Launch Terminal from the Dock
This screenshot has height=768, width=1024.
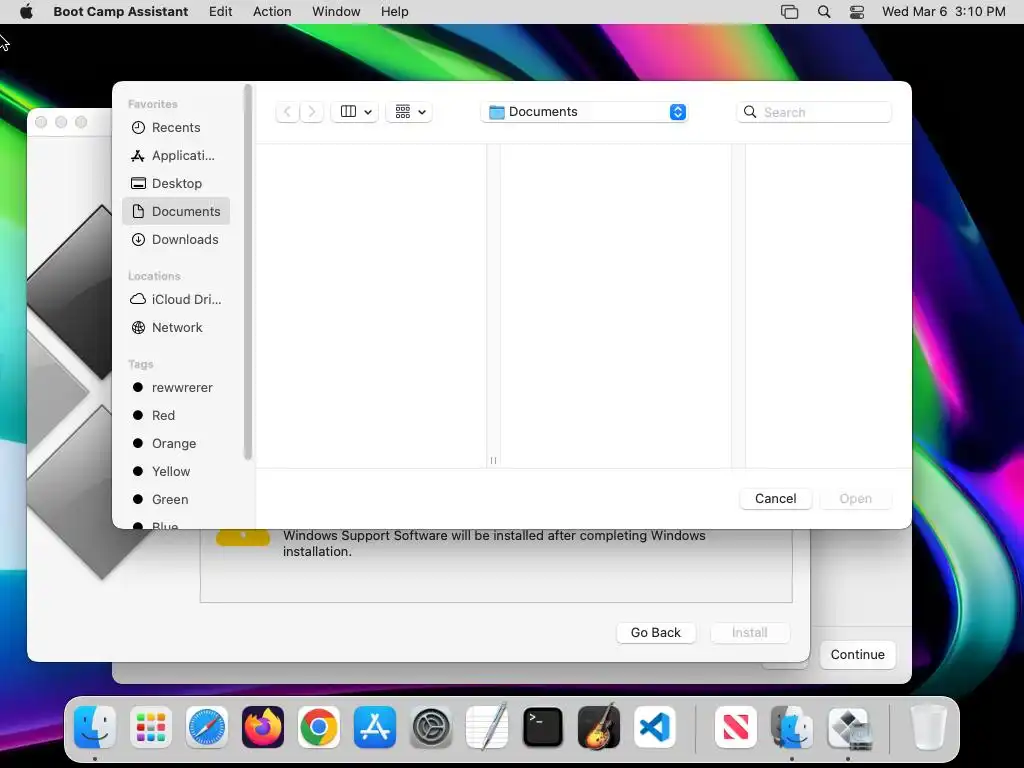pyautogui.click(x=543, y=727)
